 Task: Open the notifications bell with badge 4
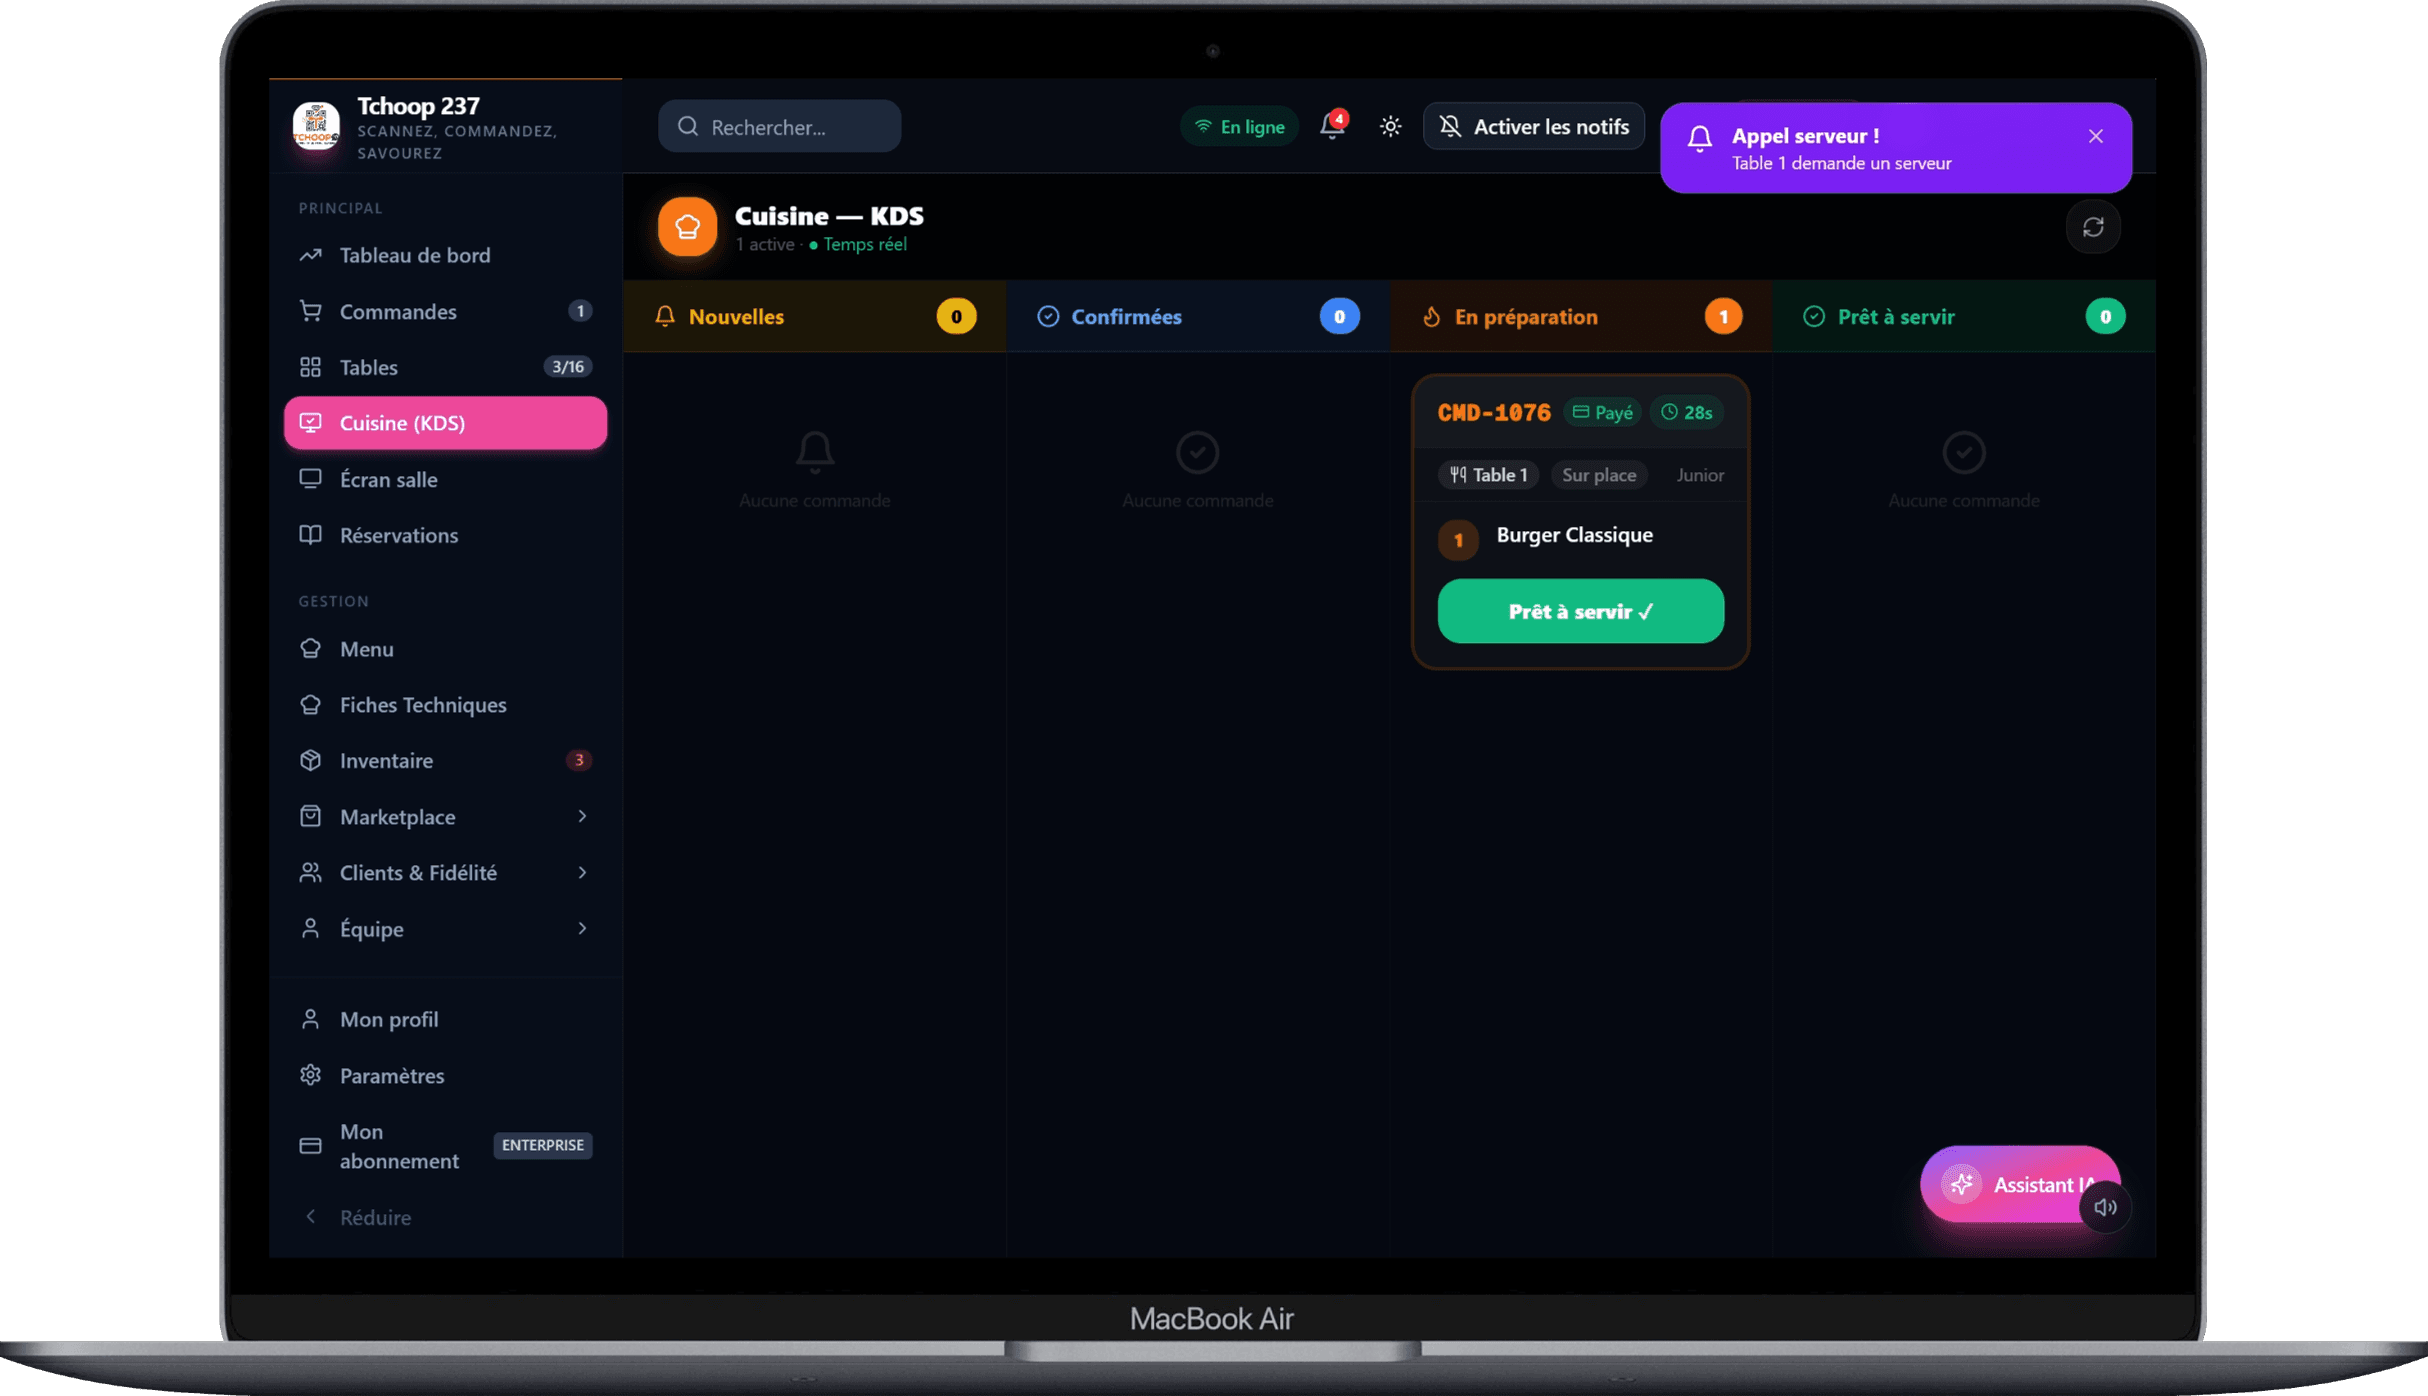tap(1333, 126)
